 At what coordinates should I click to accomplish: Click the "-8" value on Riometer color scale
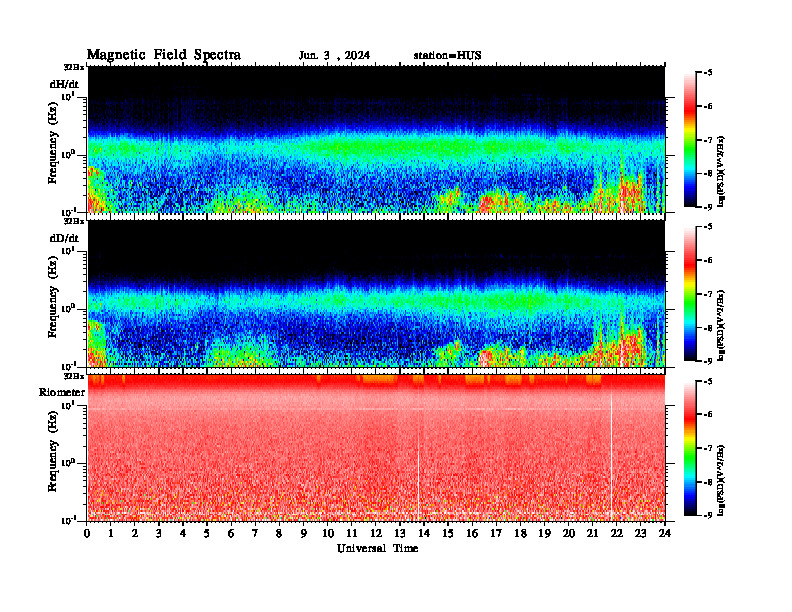(x=709, y=482)
